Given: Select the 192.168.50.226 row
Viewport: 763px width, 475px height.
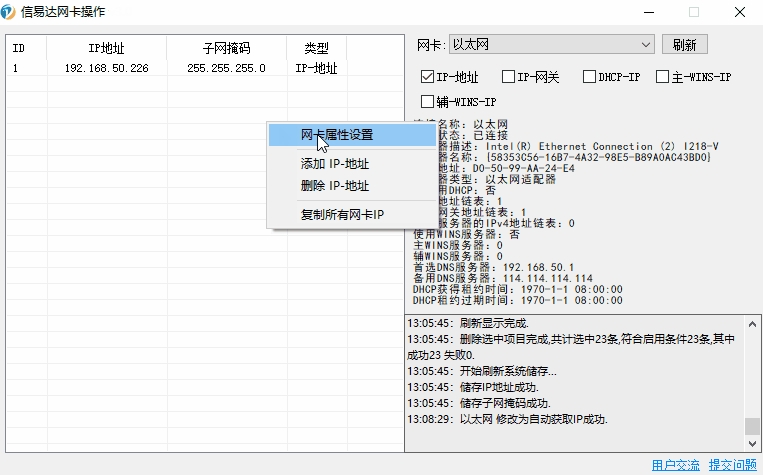Looking at the screenshot, I should click(x=106, y=69).
